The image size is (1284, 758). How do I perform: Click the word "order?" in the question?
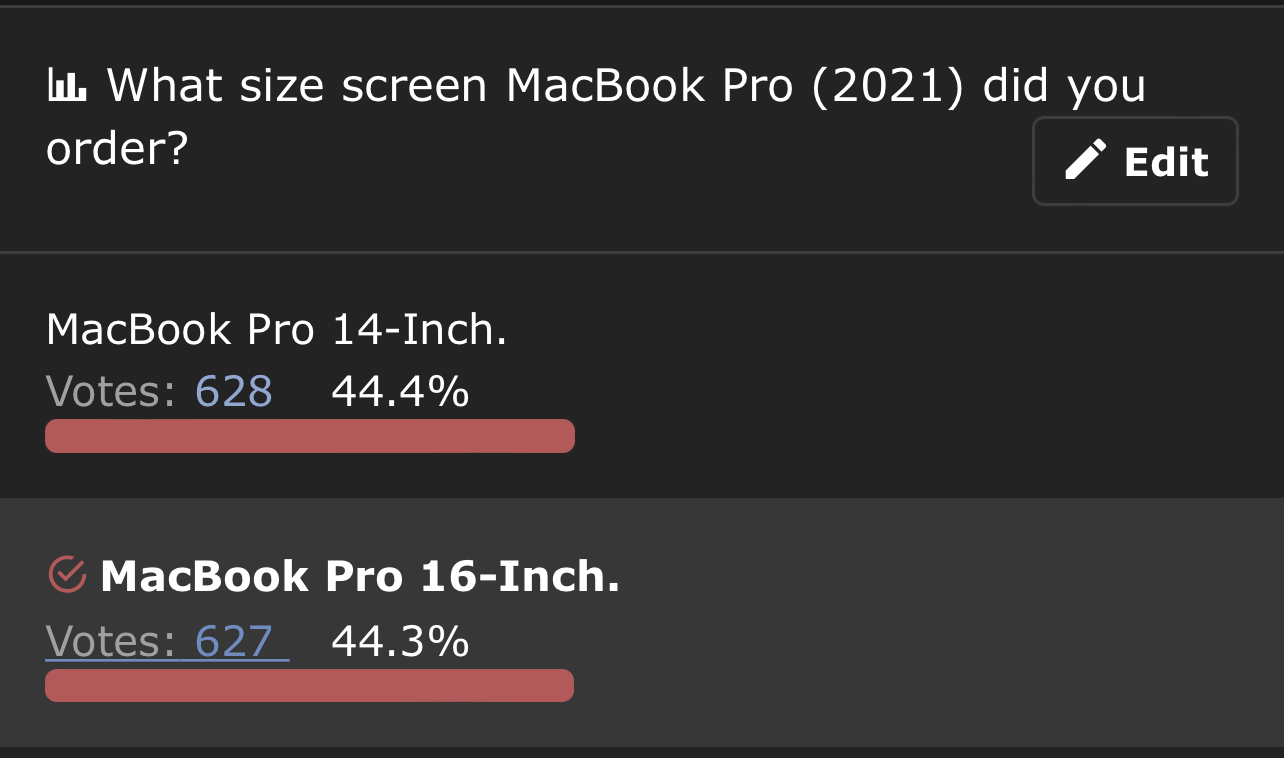pyautogui.click(x=117, y=150)
